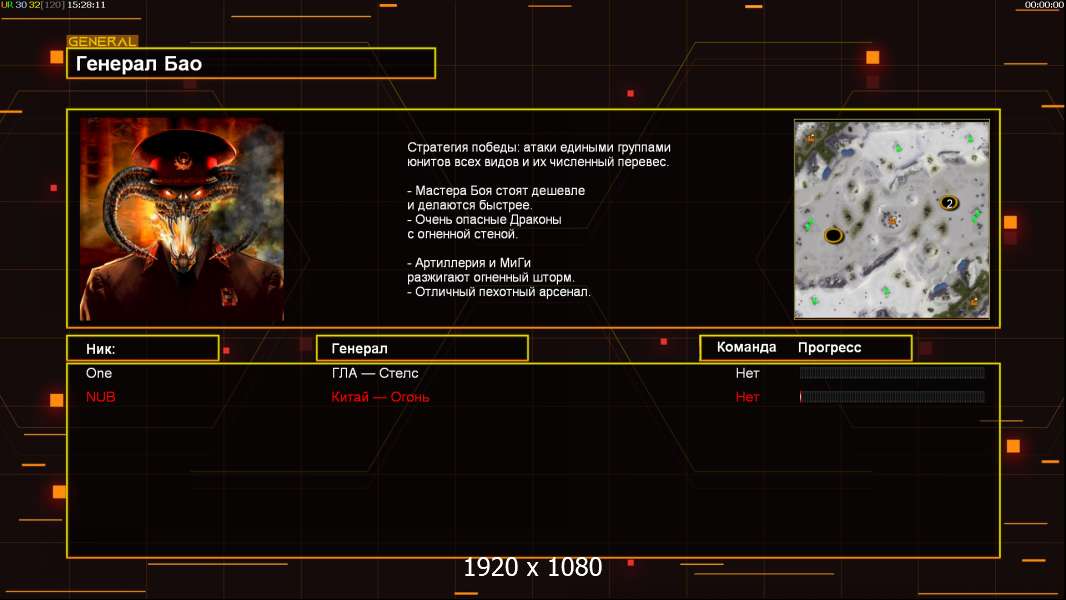Image resolution: width=1066 pixels, height=600 pixels.
Task: Click the orange building icon in minimap's top-left corner
Action: 810,139
